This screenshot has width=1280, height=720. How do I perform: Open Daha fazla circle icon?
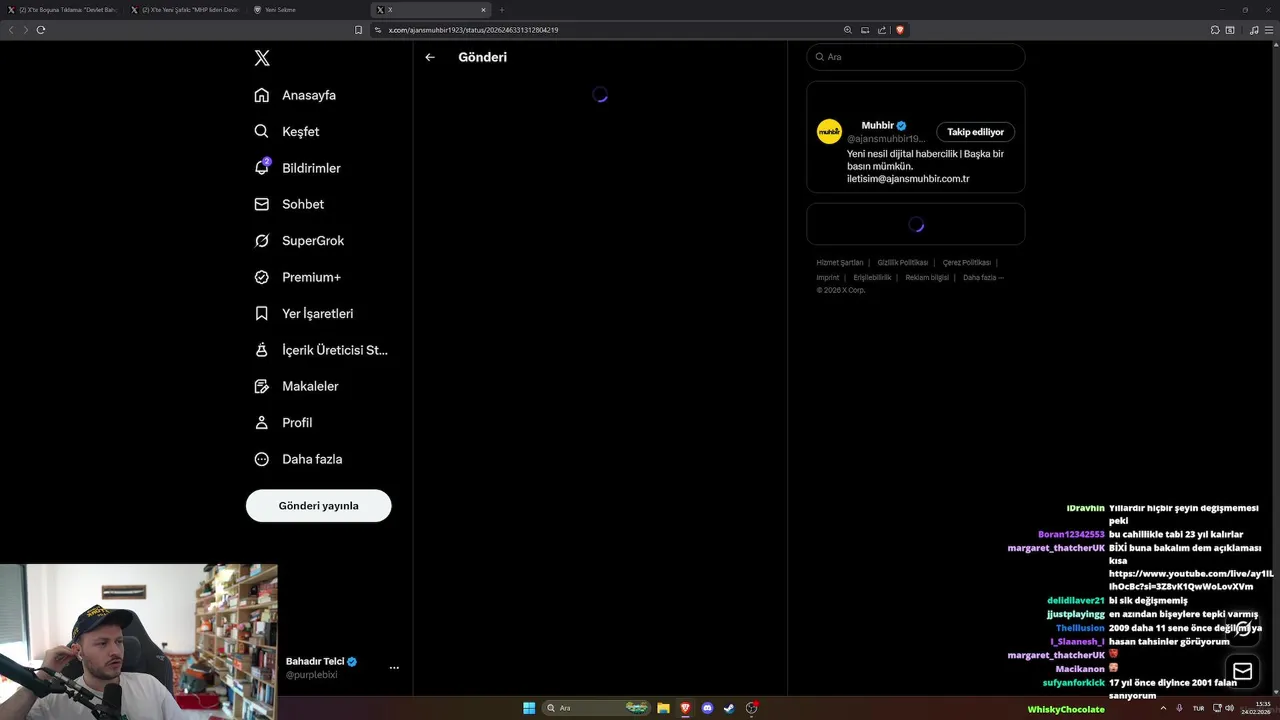[262, 459]
